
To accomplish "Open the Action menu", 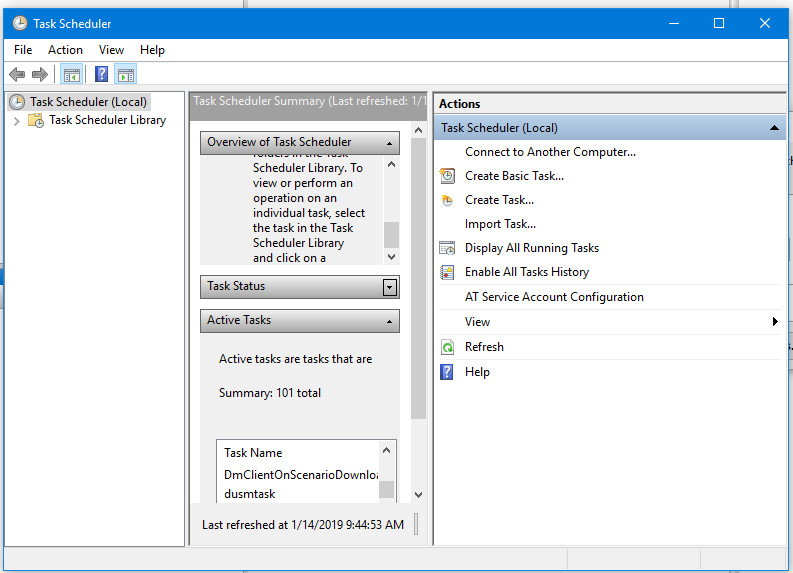I will pos(65,50).
